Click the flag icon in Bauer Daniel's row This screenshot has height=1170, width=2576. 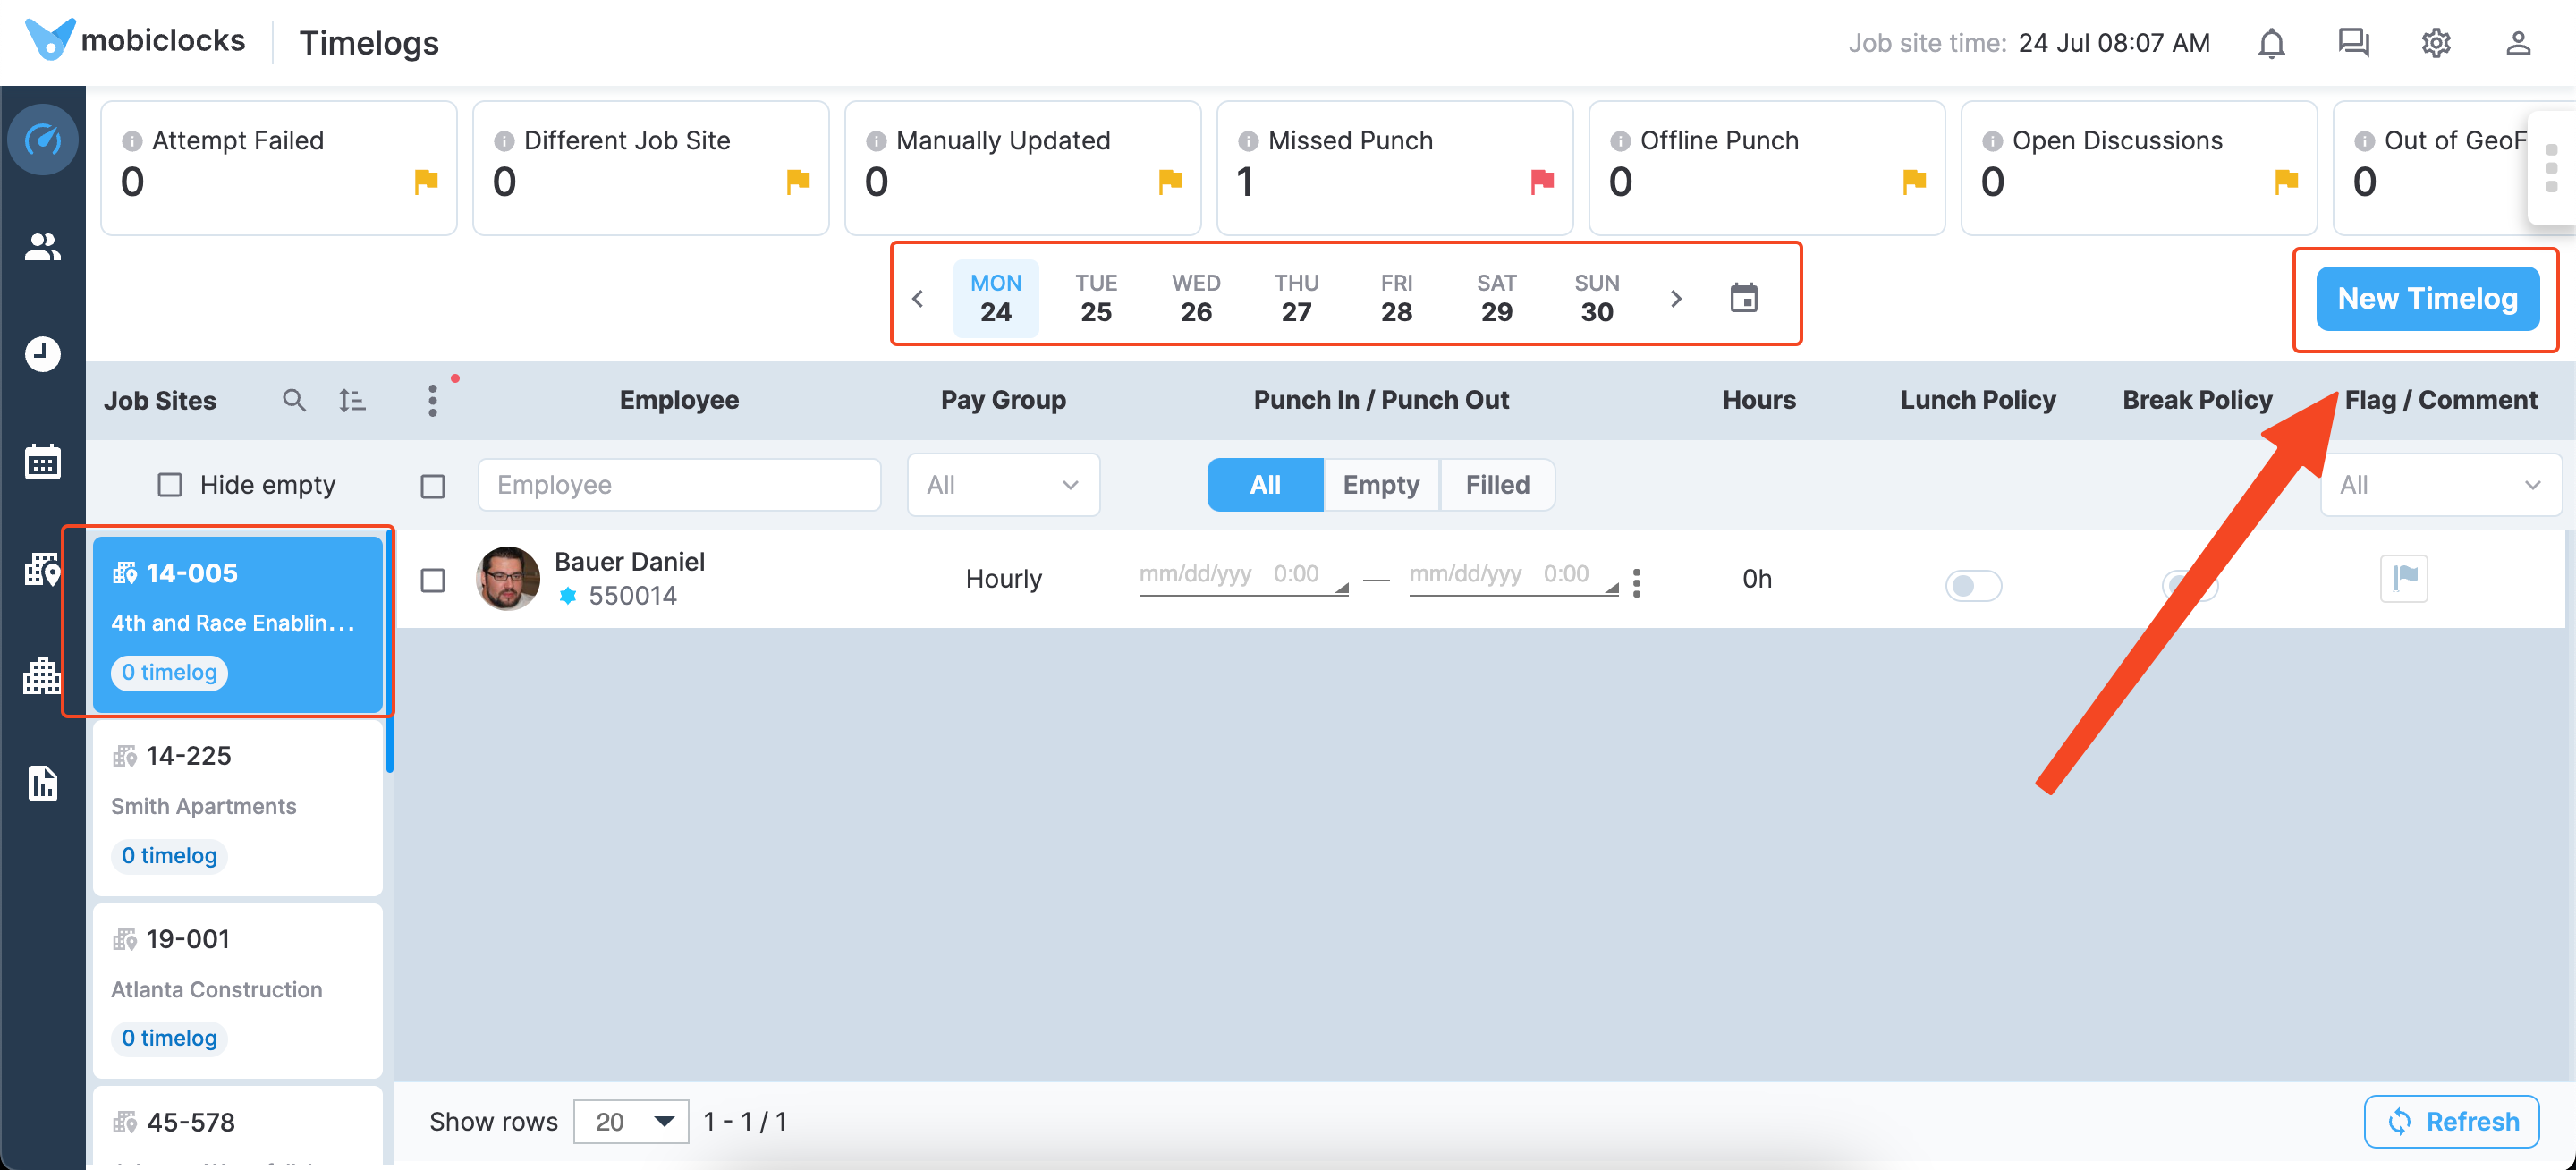pyautogui.click(x=2404, y=578)
